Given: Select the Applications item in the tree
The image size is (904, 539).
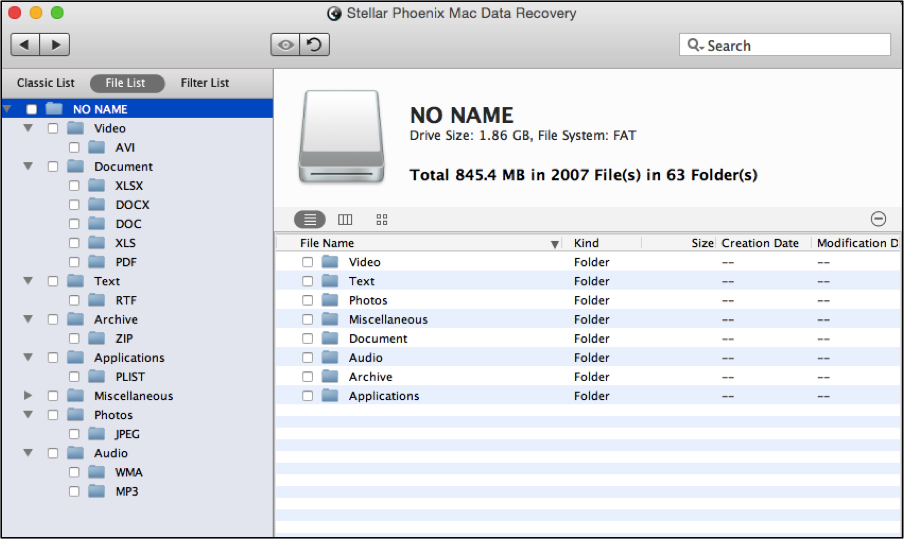Looking at the screenshot, I should pos(129,357).
